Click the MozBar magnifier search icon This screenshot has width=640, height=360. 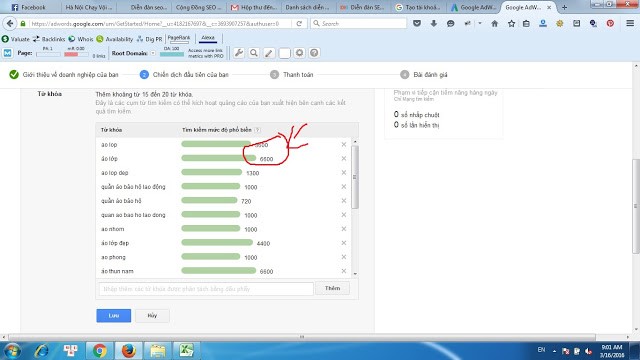[254, 53]
